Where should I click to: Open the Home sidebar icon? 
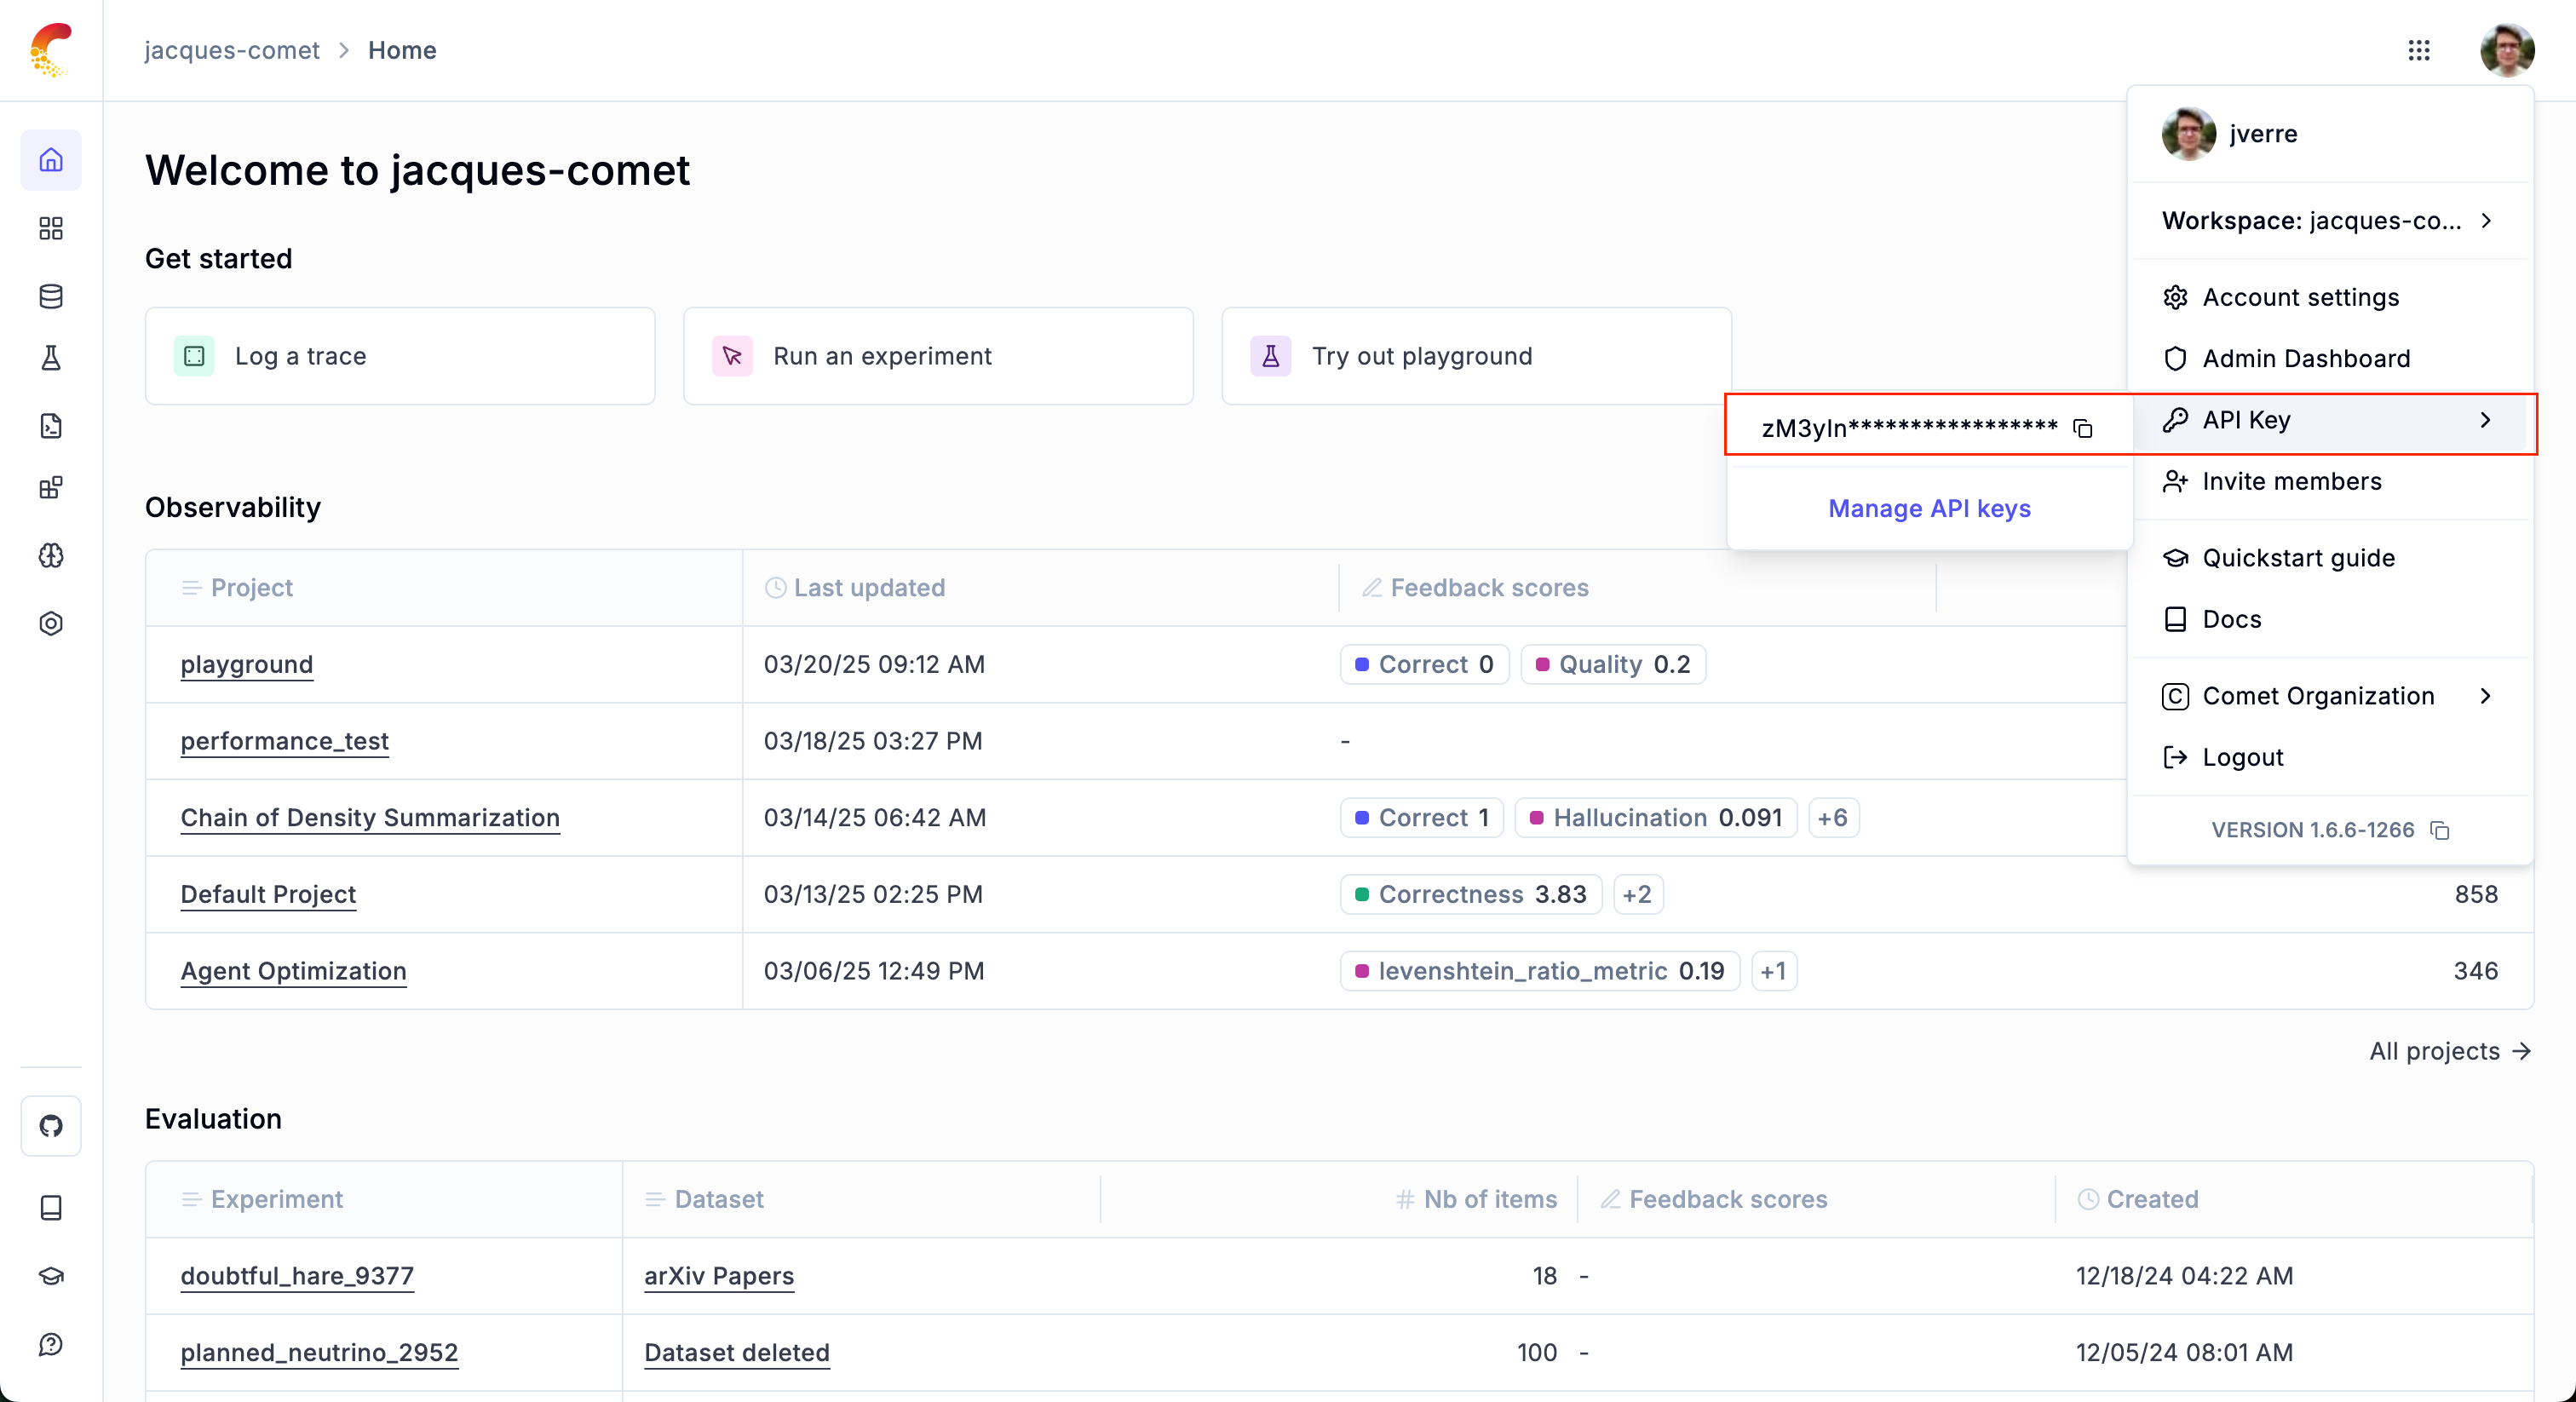(51, 160)
